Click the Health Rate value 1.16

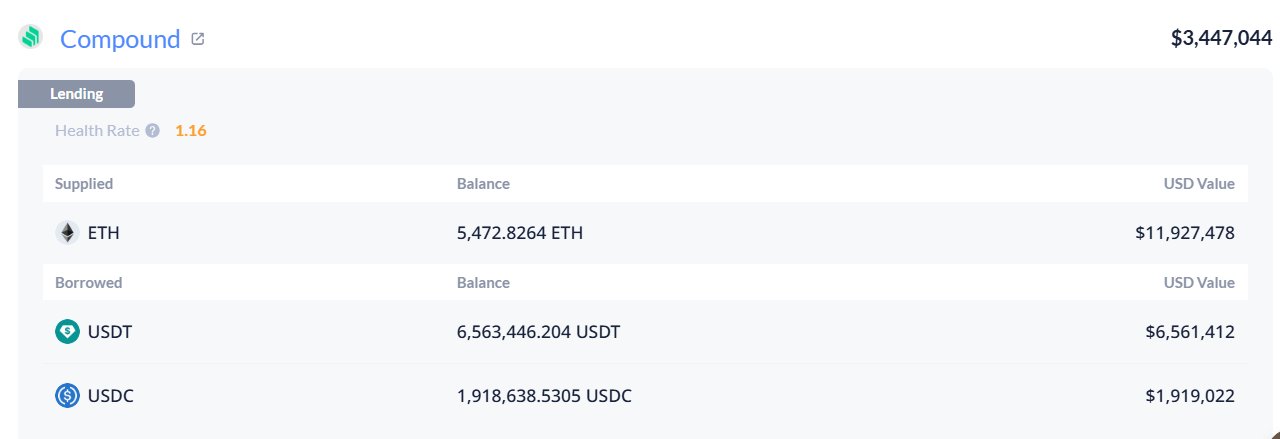190,130
